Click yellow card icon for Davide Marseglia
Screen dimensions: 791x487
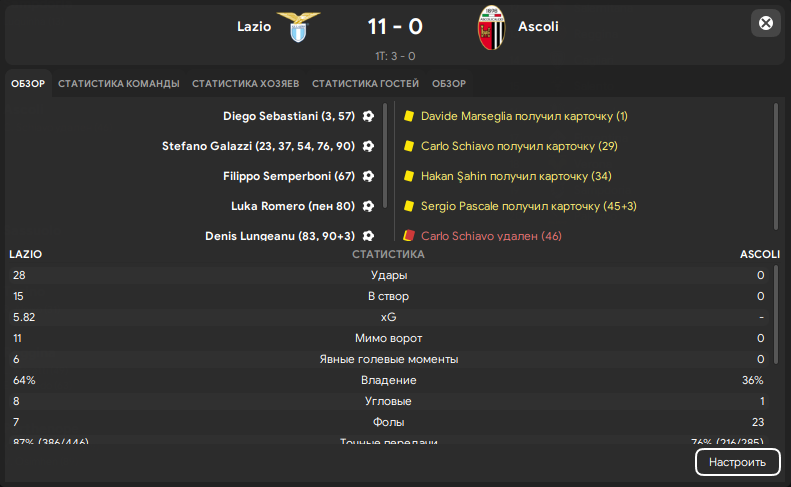[409, 116]
